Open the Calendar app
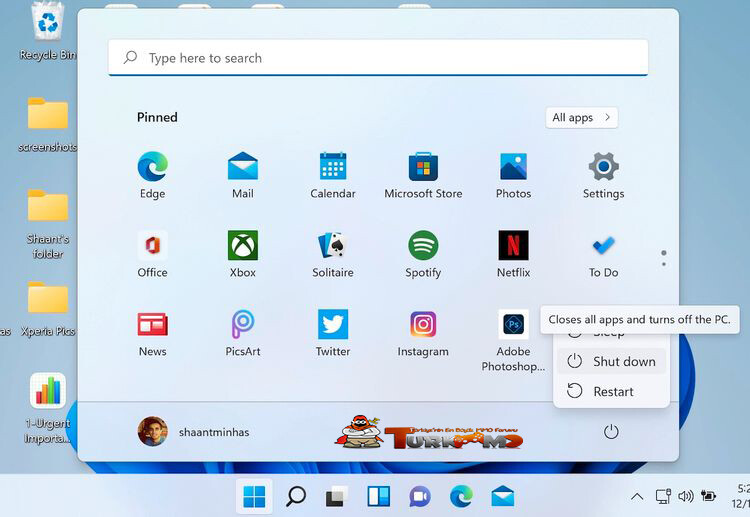Image resolution: width=750 pixels, height=517 pixels. click(x=333, y=175)
